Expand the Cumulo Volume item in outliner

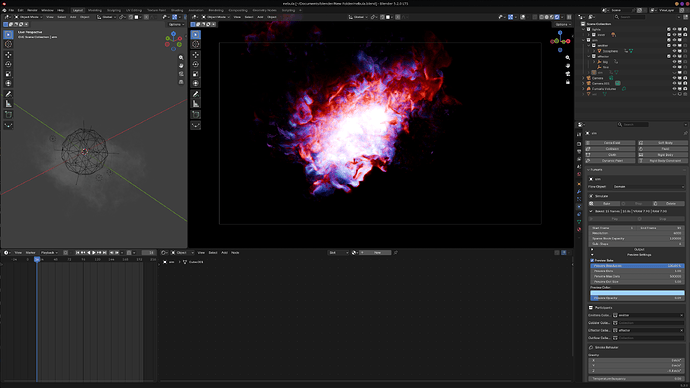[584, 89]
